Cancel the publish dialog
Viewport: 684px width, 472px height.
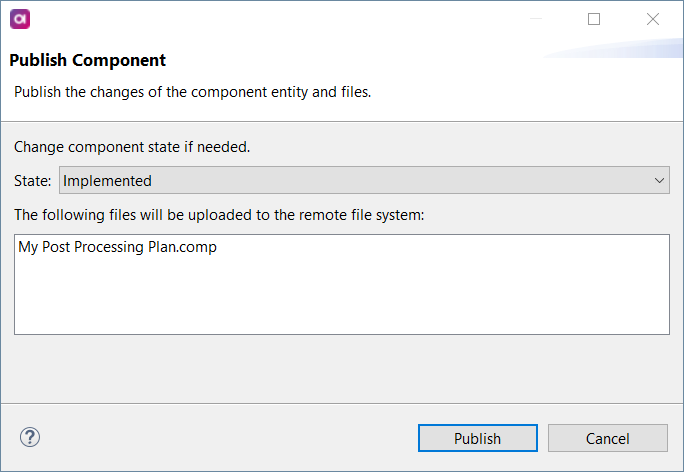[607, 438]
